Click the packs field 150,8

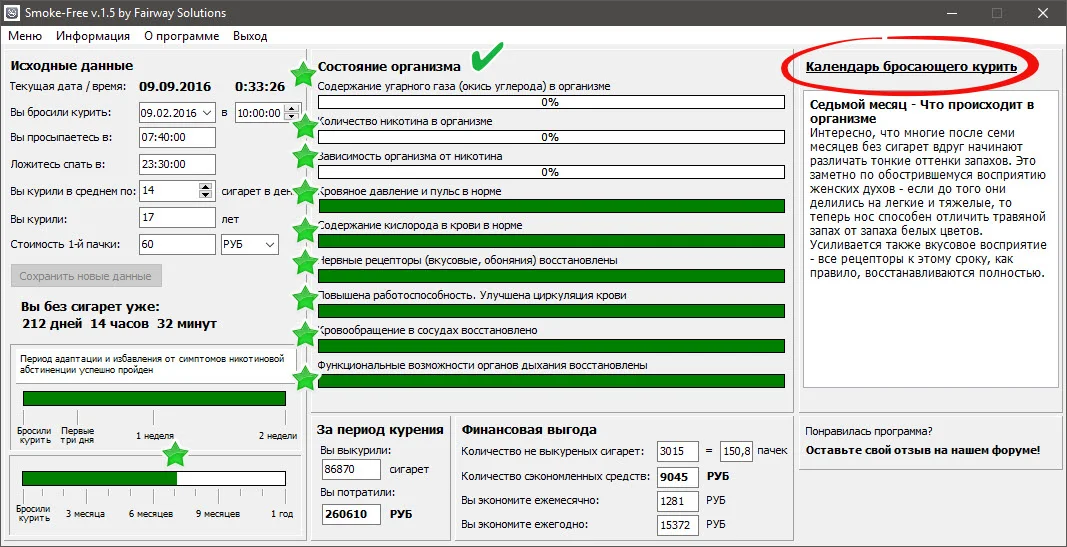point(736,451)
